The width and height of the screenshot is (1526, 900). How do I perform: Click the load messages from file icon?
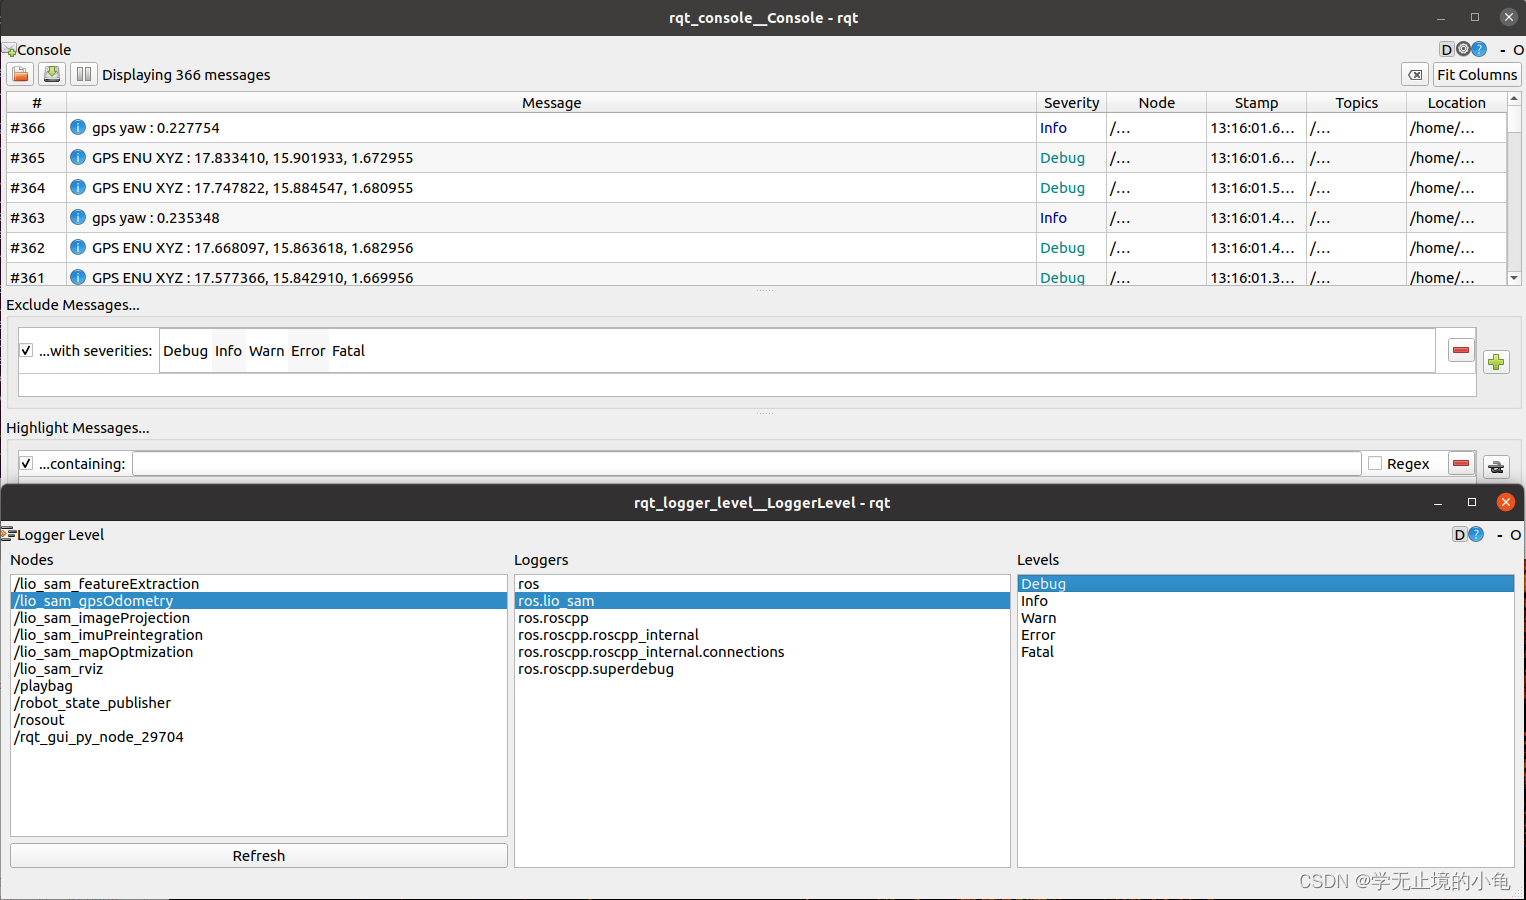pyautogui.click(x=20, y=74)
